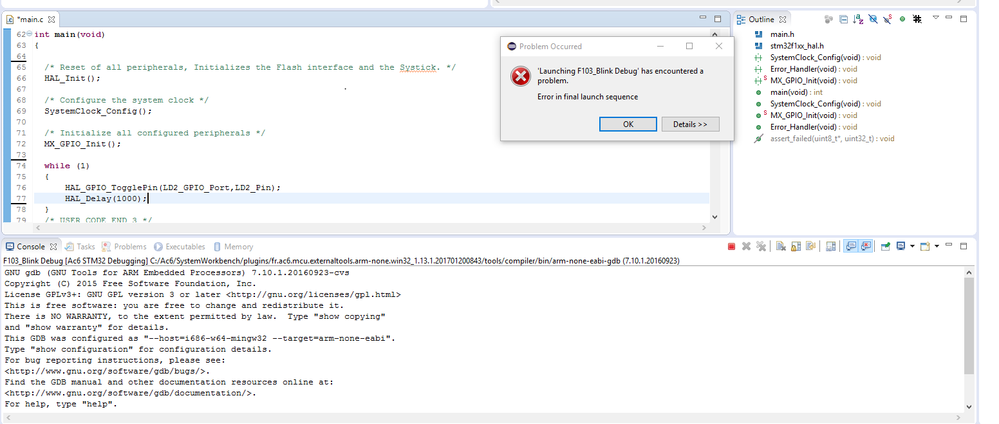This screenshot has width=999, height=424.
Task: Maximize the Outline panel
Action: pos(963,19)
